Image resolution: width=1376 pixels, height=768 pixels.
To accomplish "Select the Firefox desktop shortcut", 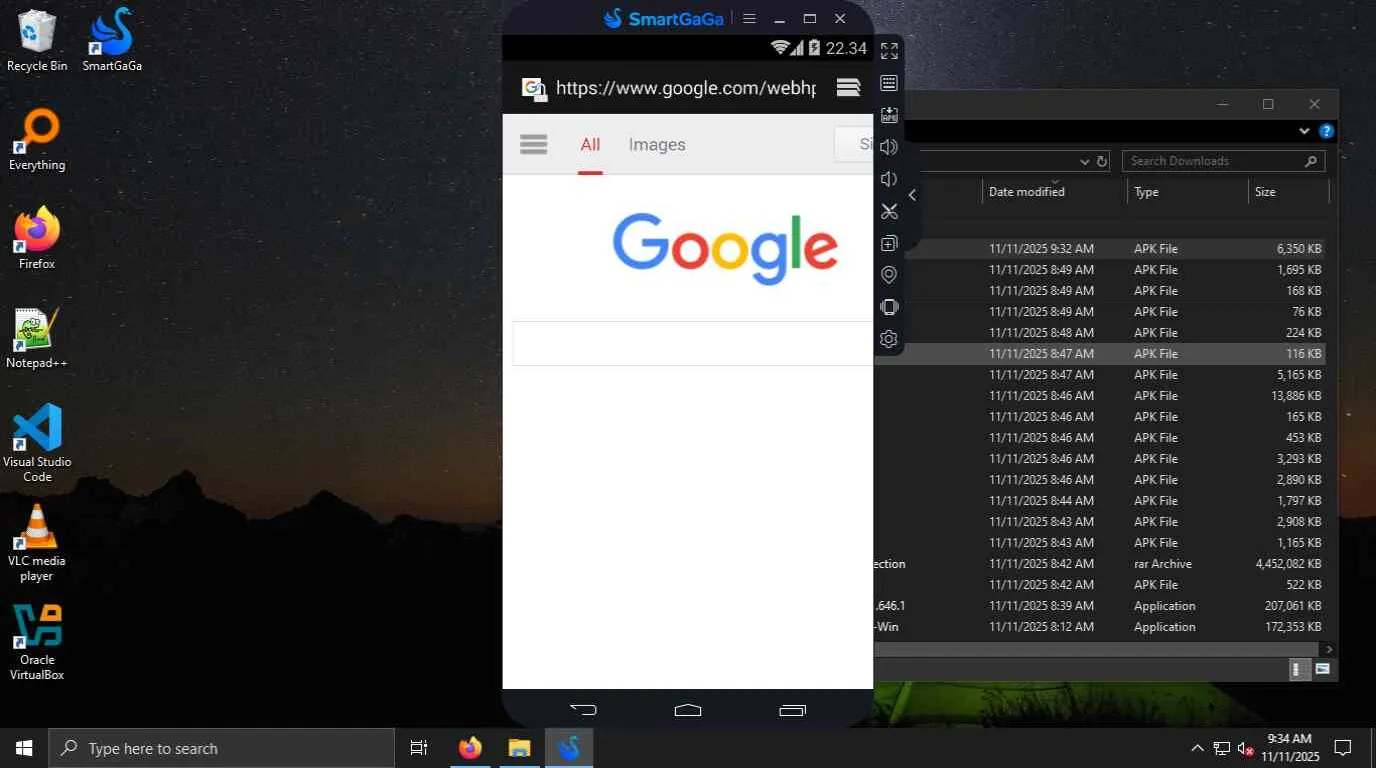I will 37,239.
